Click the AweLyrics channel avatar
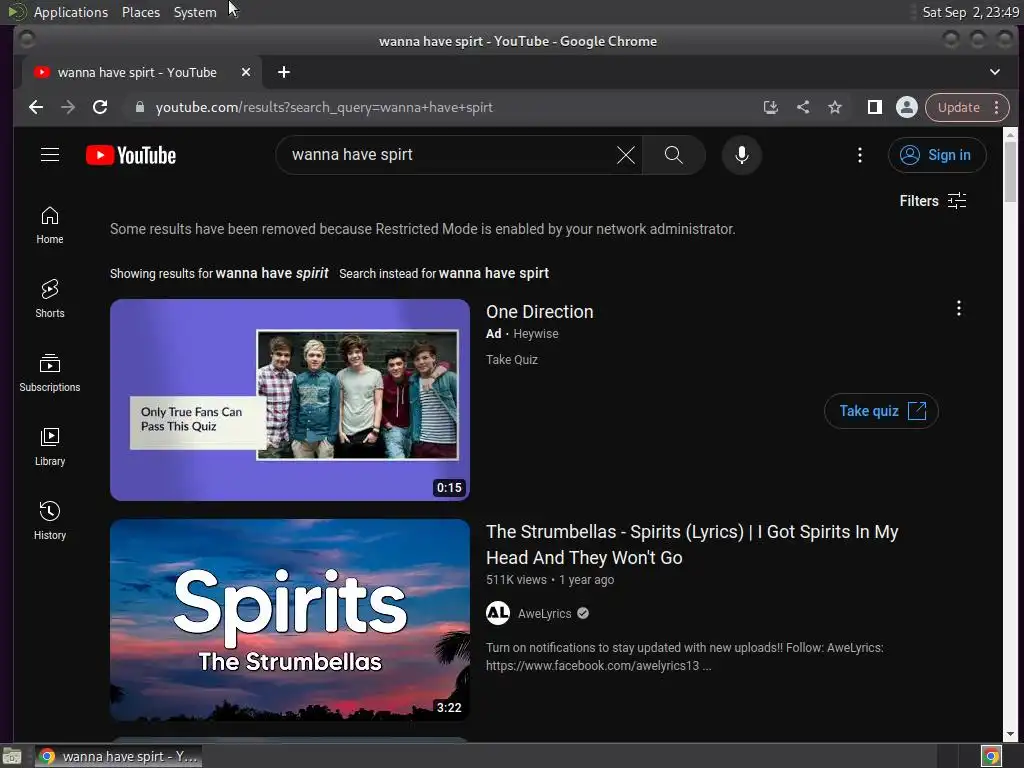The width and height of the screenshot is (1024, 768). 498,613
